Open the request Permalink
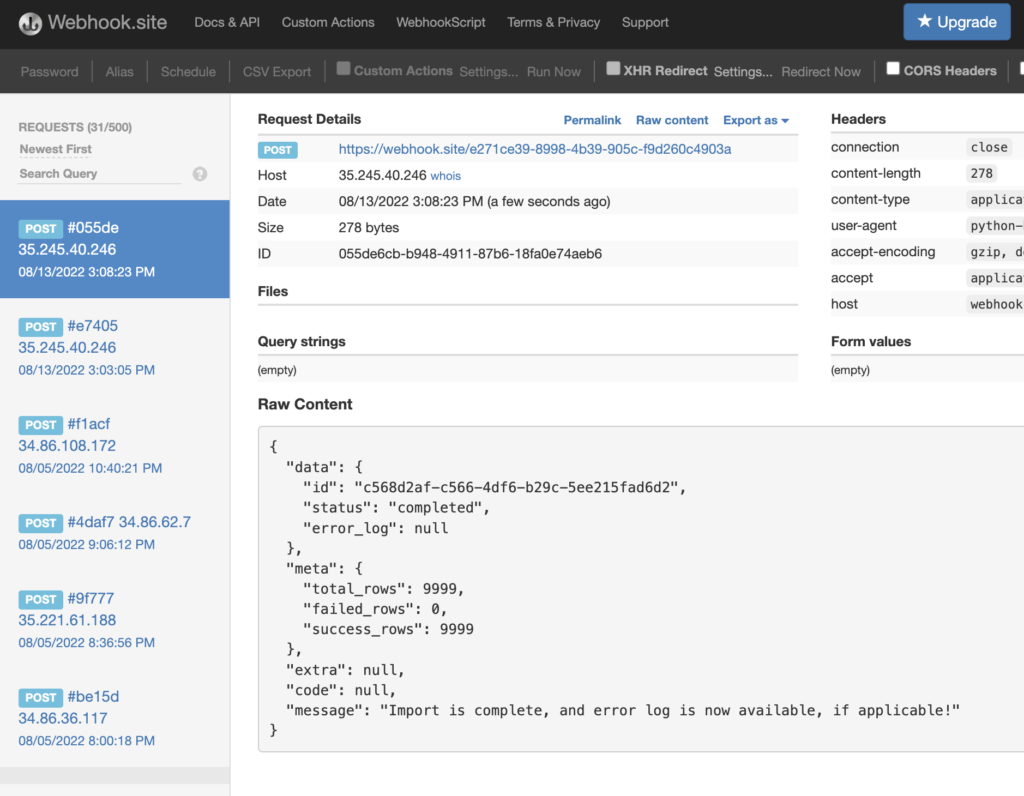This screenshot has width=1024, height=796. pyautogui.click(x=592, y=120)
